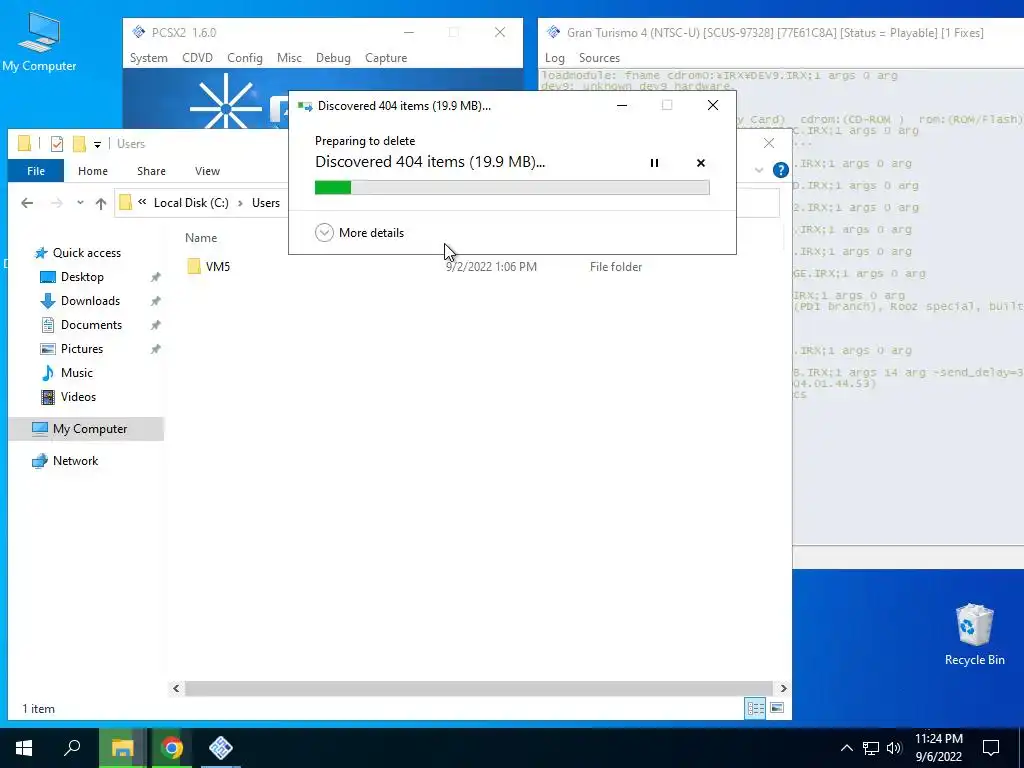Open My Computer desktop icon

39,43
